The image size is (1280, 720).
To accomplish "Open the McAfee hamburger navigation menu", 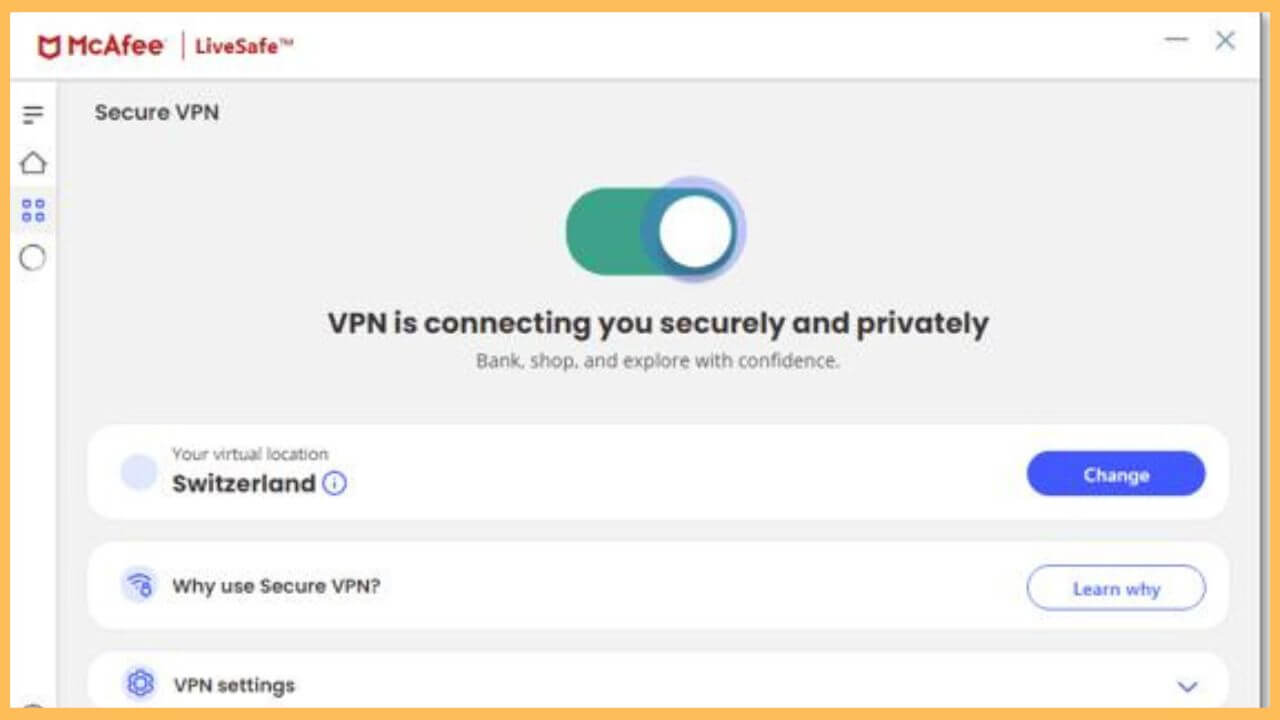I will pyautogui.click(x=33, y=114).
